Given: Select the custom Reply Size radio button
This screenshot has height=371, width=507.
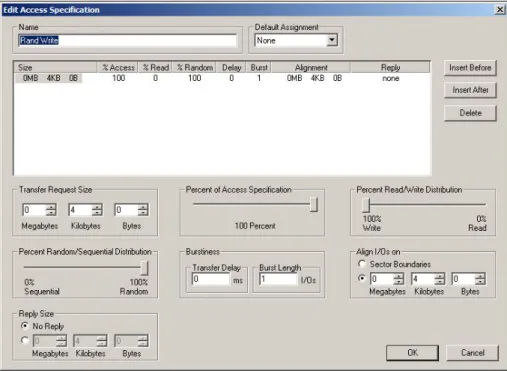Looking at the screenshot, I should [25, 340].
